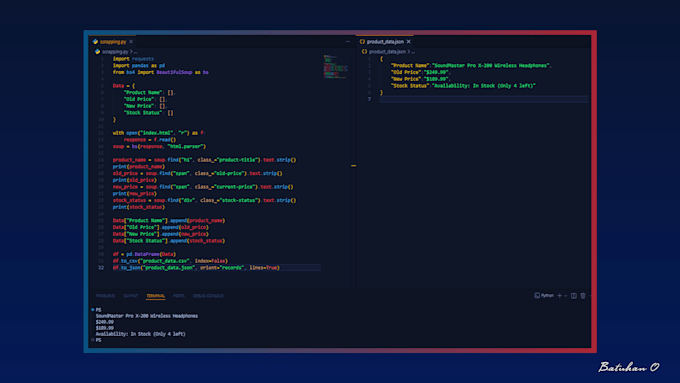This screenshot has width=680, height=383.
Task: Click the yellow overview ruler marker
Action: tap(353, 166)
